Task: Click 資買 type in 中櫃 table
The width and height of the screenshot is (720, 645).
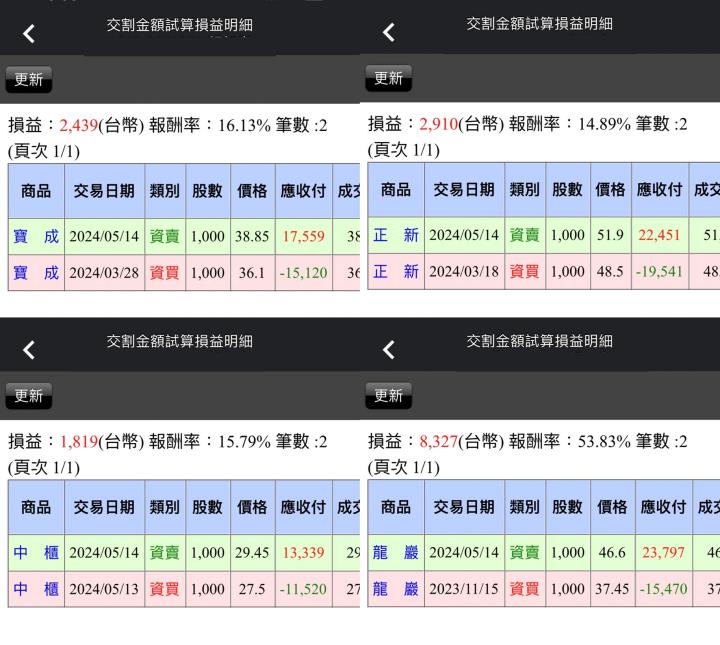Action: (164, 589)
